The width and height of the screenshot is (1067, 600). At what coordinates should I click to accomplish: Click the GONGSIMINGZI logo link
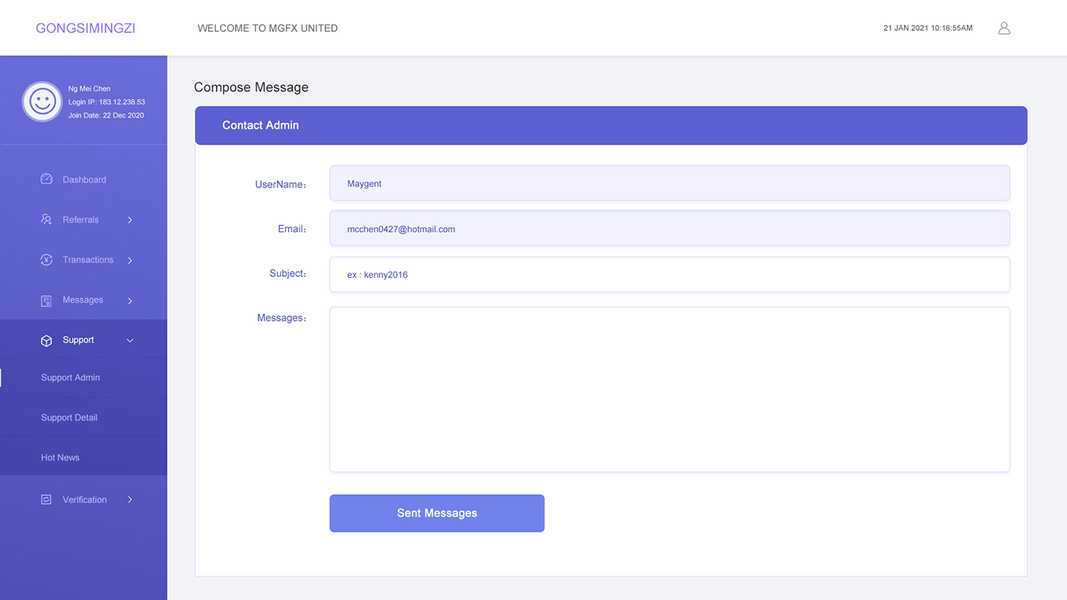point(85,28)
